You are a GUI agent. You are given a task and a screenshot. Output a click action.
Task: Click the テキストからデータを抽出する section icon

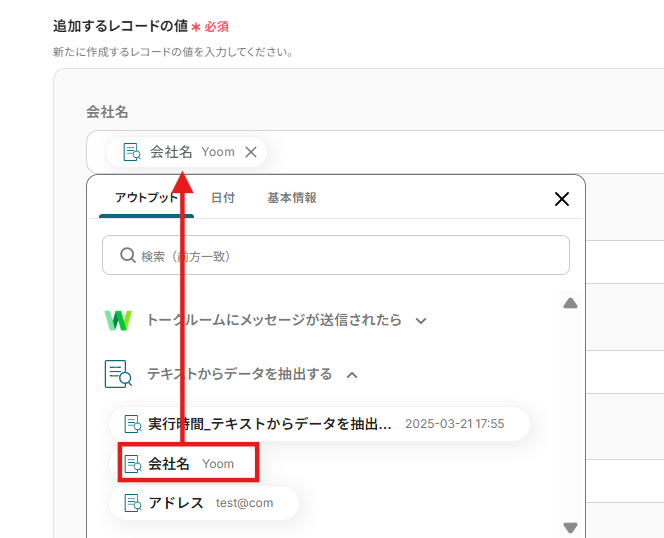[118, 374]
